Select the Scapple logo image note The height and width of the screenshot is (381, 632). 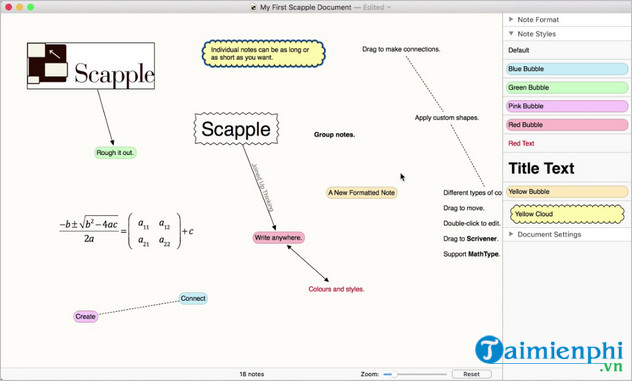pyautogui.click(x=91, y=66)
